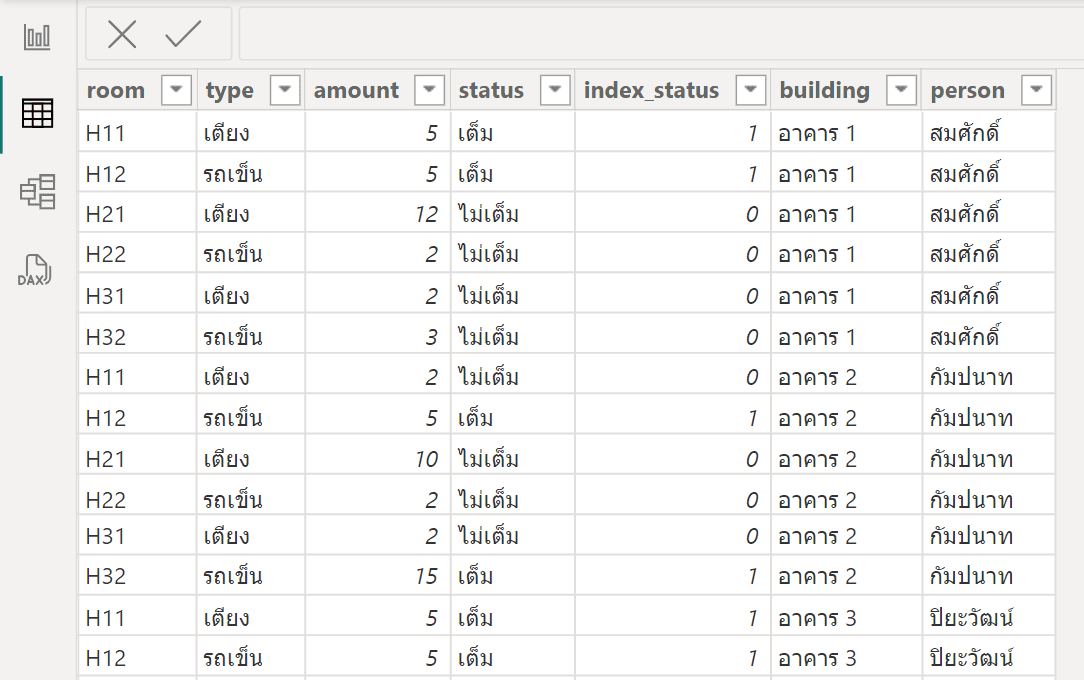This screenshot has height=680, width=1084.
Task: Show the person column filter dropdown
Action: click(x=1037, y=90)
